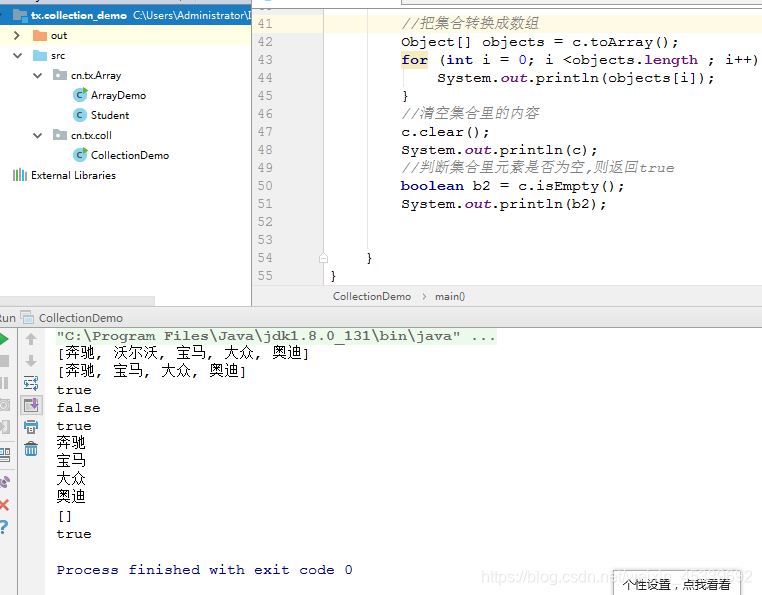The image size is (762, 595).
Task: Click the c.clear(); line in editor
Action: click(x=445, y=132)
